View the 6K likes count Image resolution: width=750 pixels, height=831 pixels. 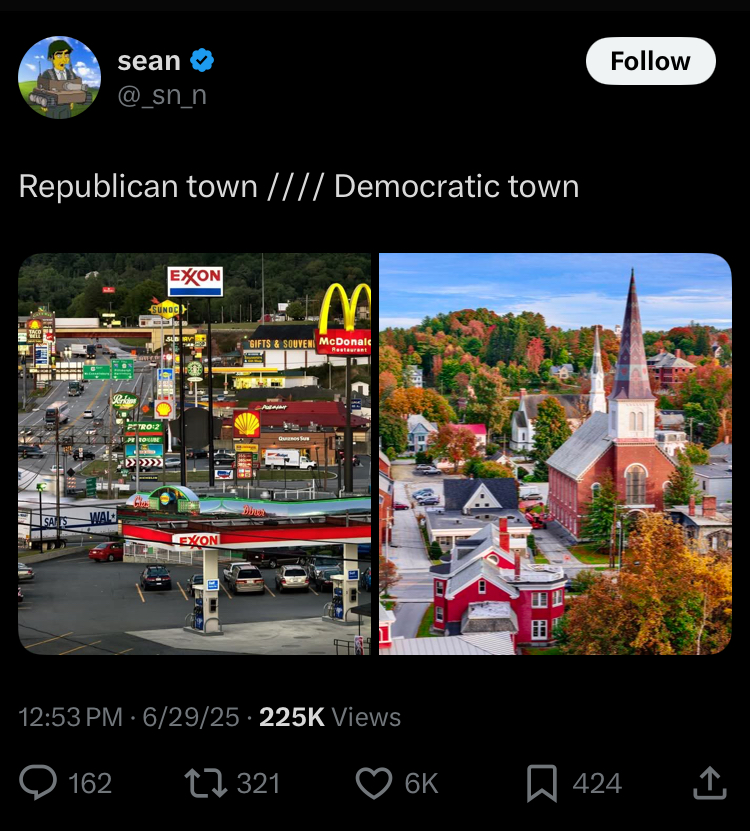[421, 783]
